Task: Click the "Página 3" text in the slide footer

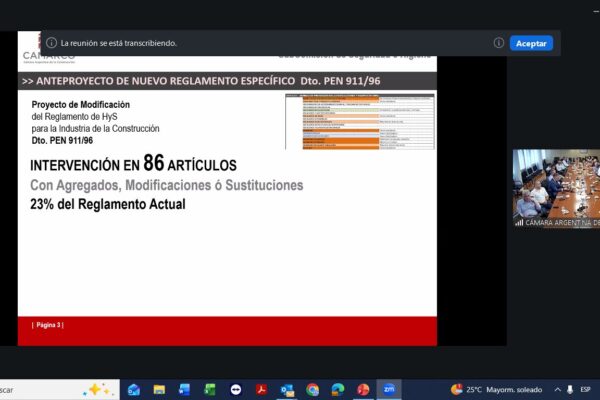Action: click(48, 325)
